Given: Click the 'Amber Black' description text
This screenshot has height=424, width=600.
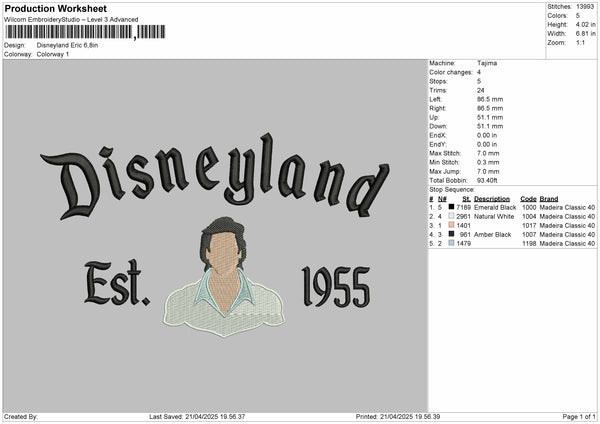Looking at the screenshot, I should tap(492, 234).
